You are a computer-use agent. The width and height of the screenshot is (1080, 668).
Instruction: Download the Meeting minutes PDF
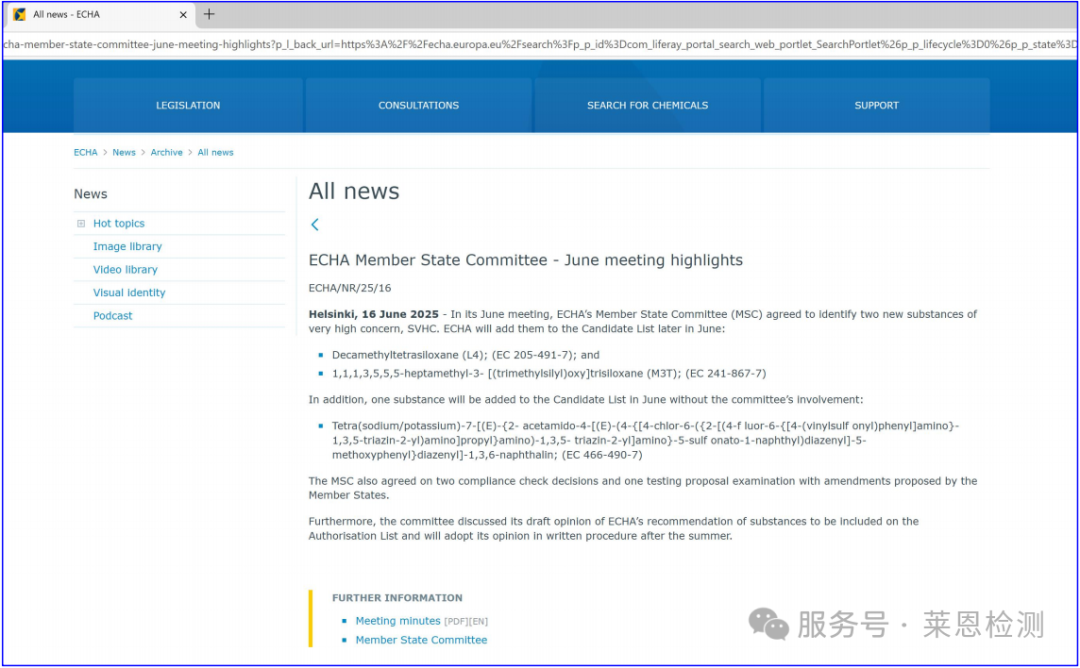point(398,621)
